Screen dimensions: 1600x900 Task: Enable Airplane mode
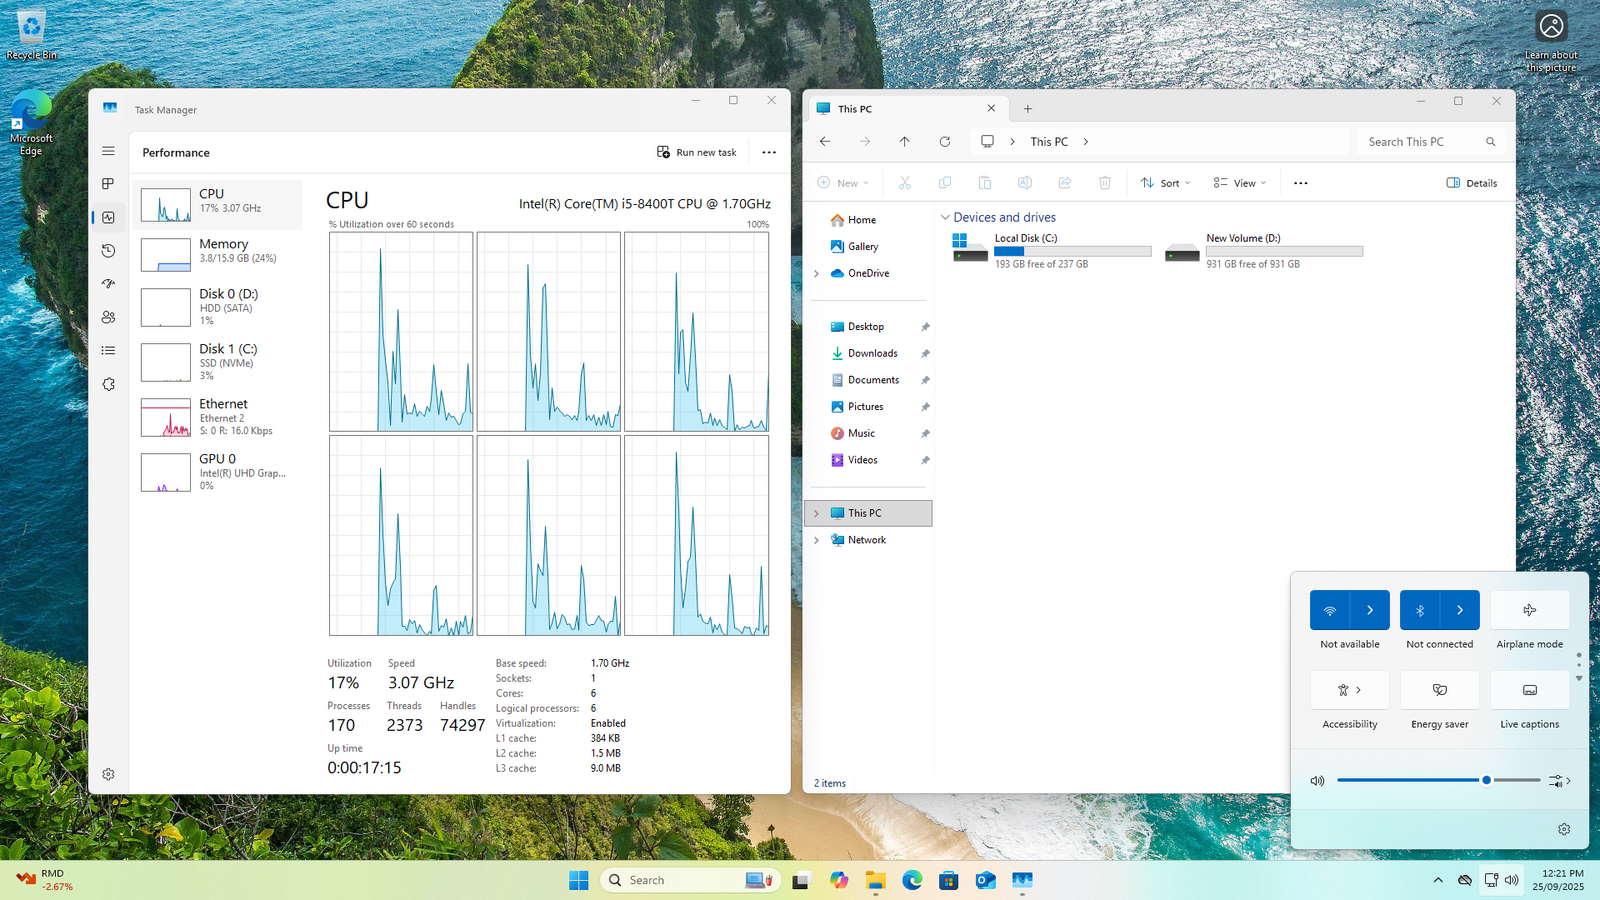point(1529,610)
